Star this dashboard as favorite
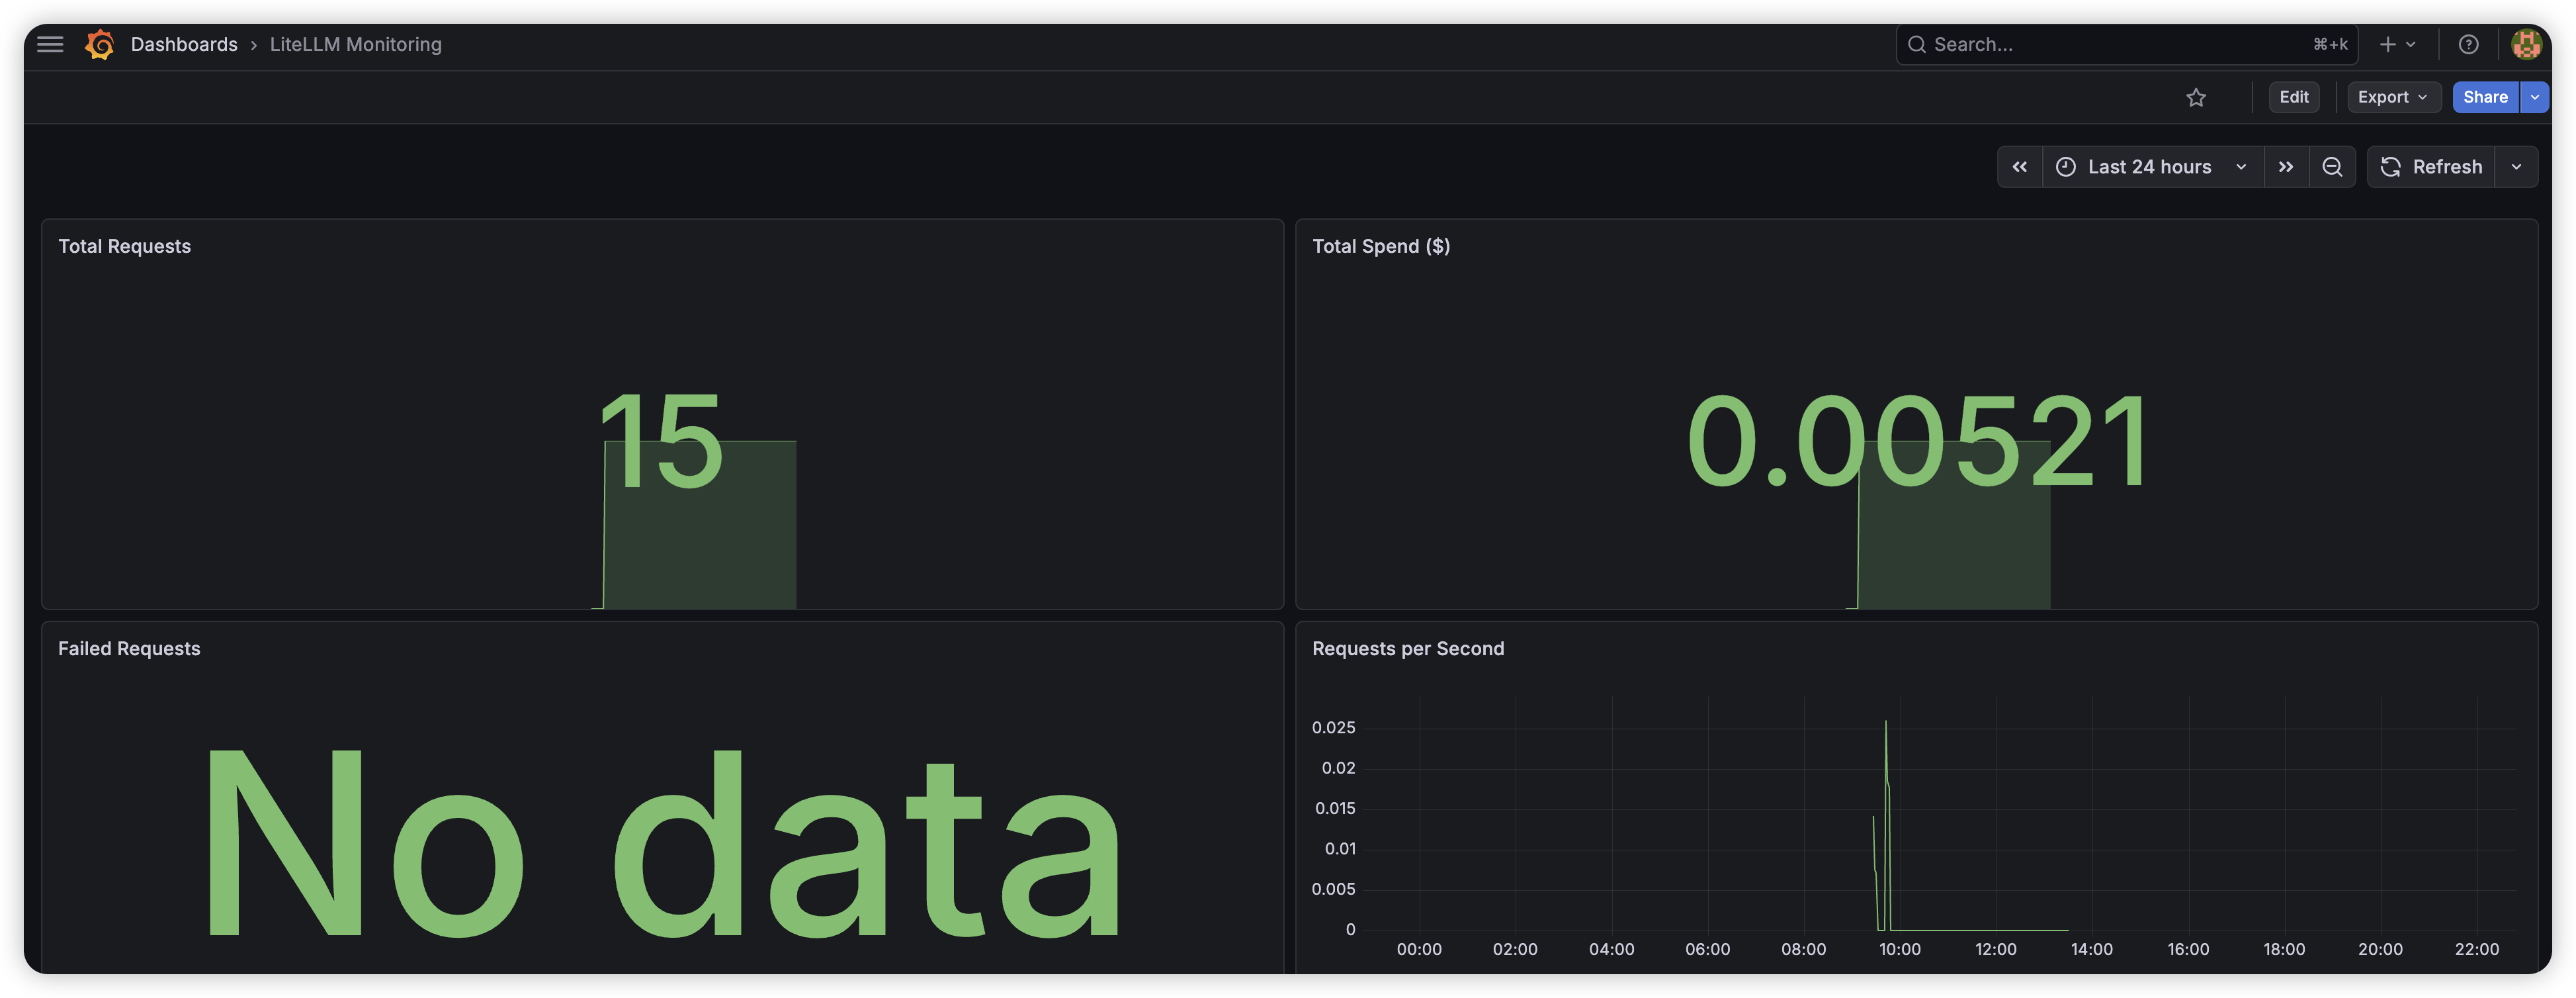Image resolution: width=2576 pixels, height=998 pixels. pos(2195,97)
